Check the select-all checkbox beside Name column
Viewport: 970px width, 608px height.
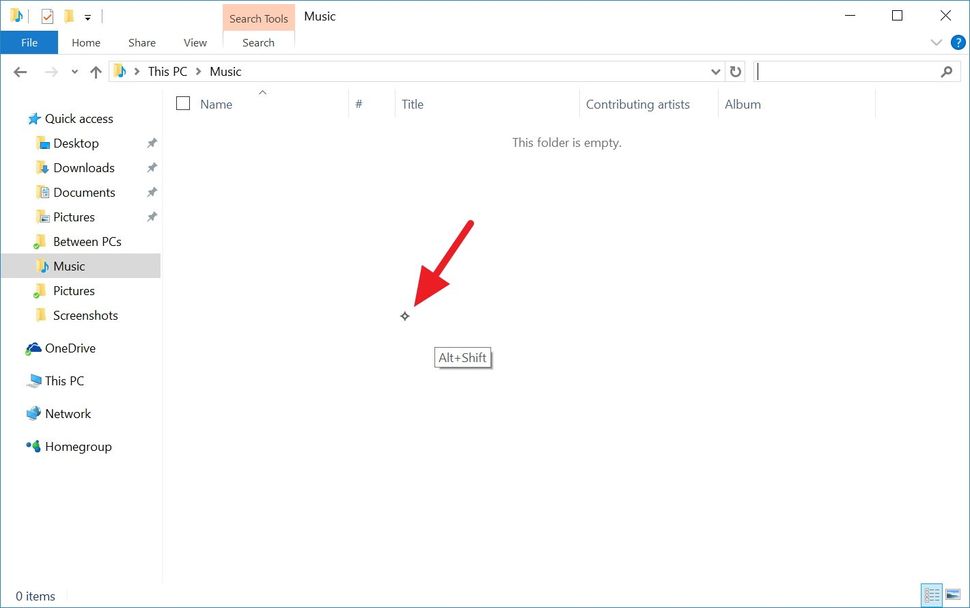click(x=183, y=103)
